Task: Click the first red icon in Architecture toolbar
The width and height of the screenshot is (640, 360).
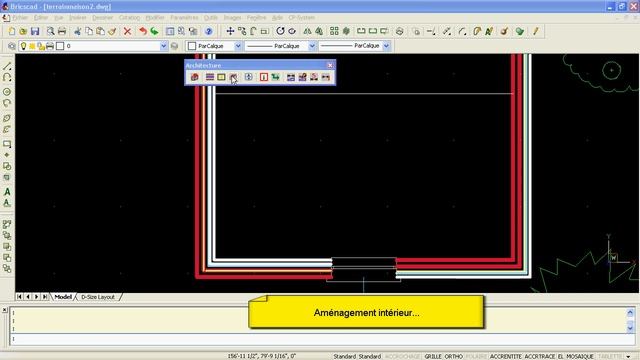Action: [x=195, y=77]
